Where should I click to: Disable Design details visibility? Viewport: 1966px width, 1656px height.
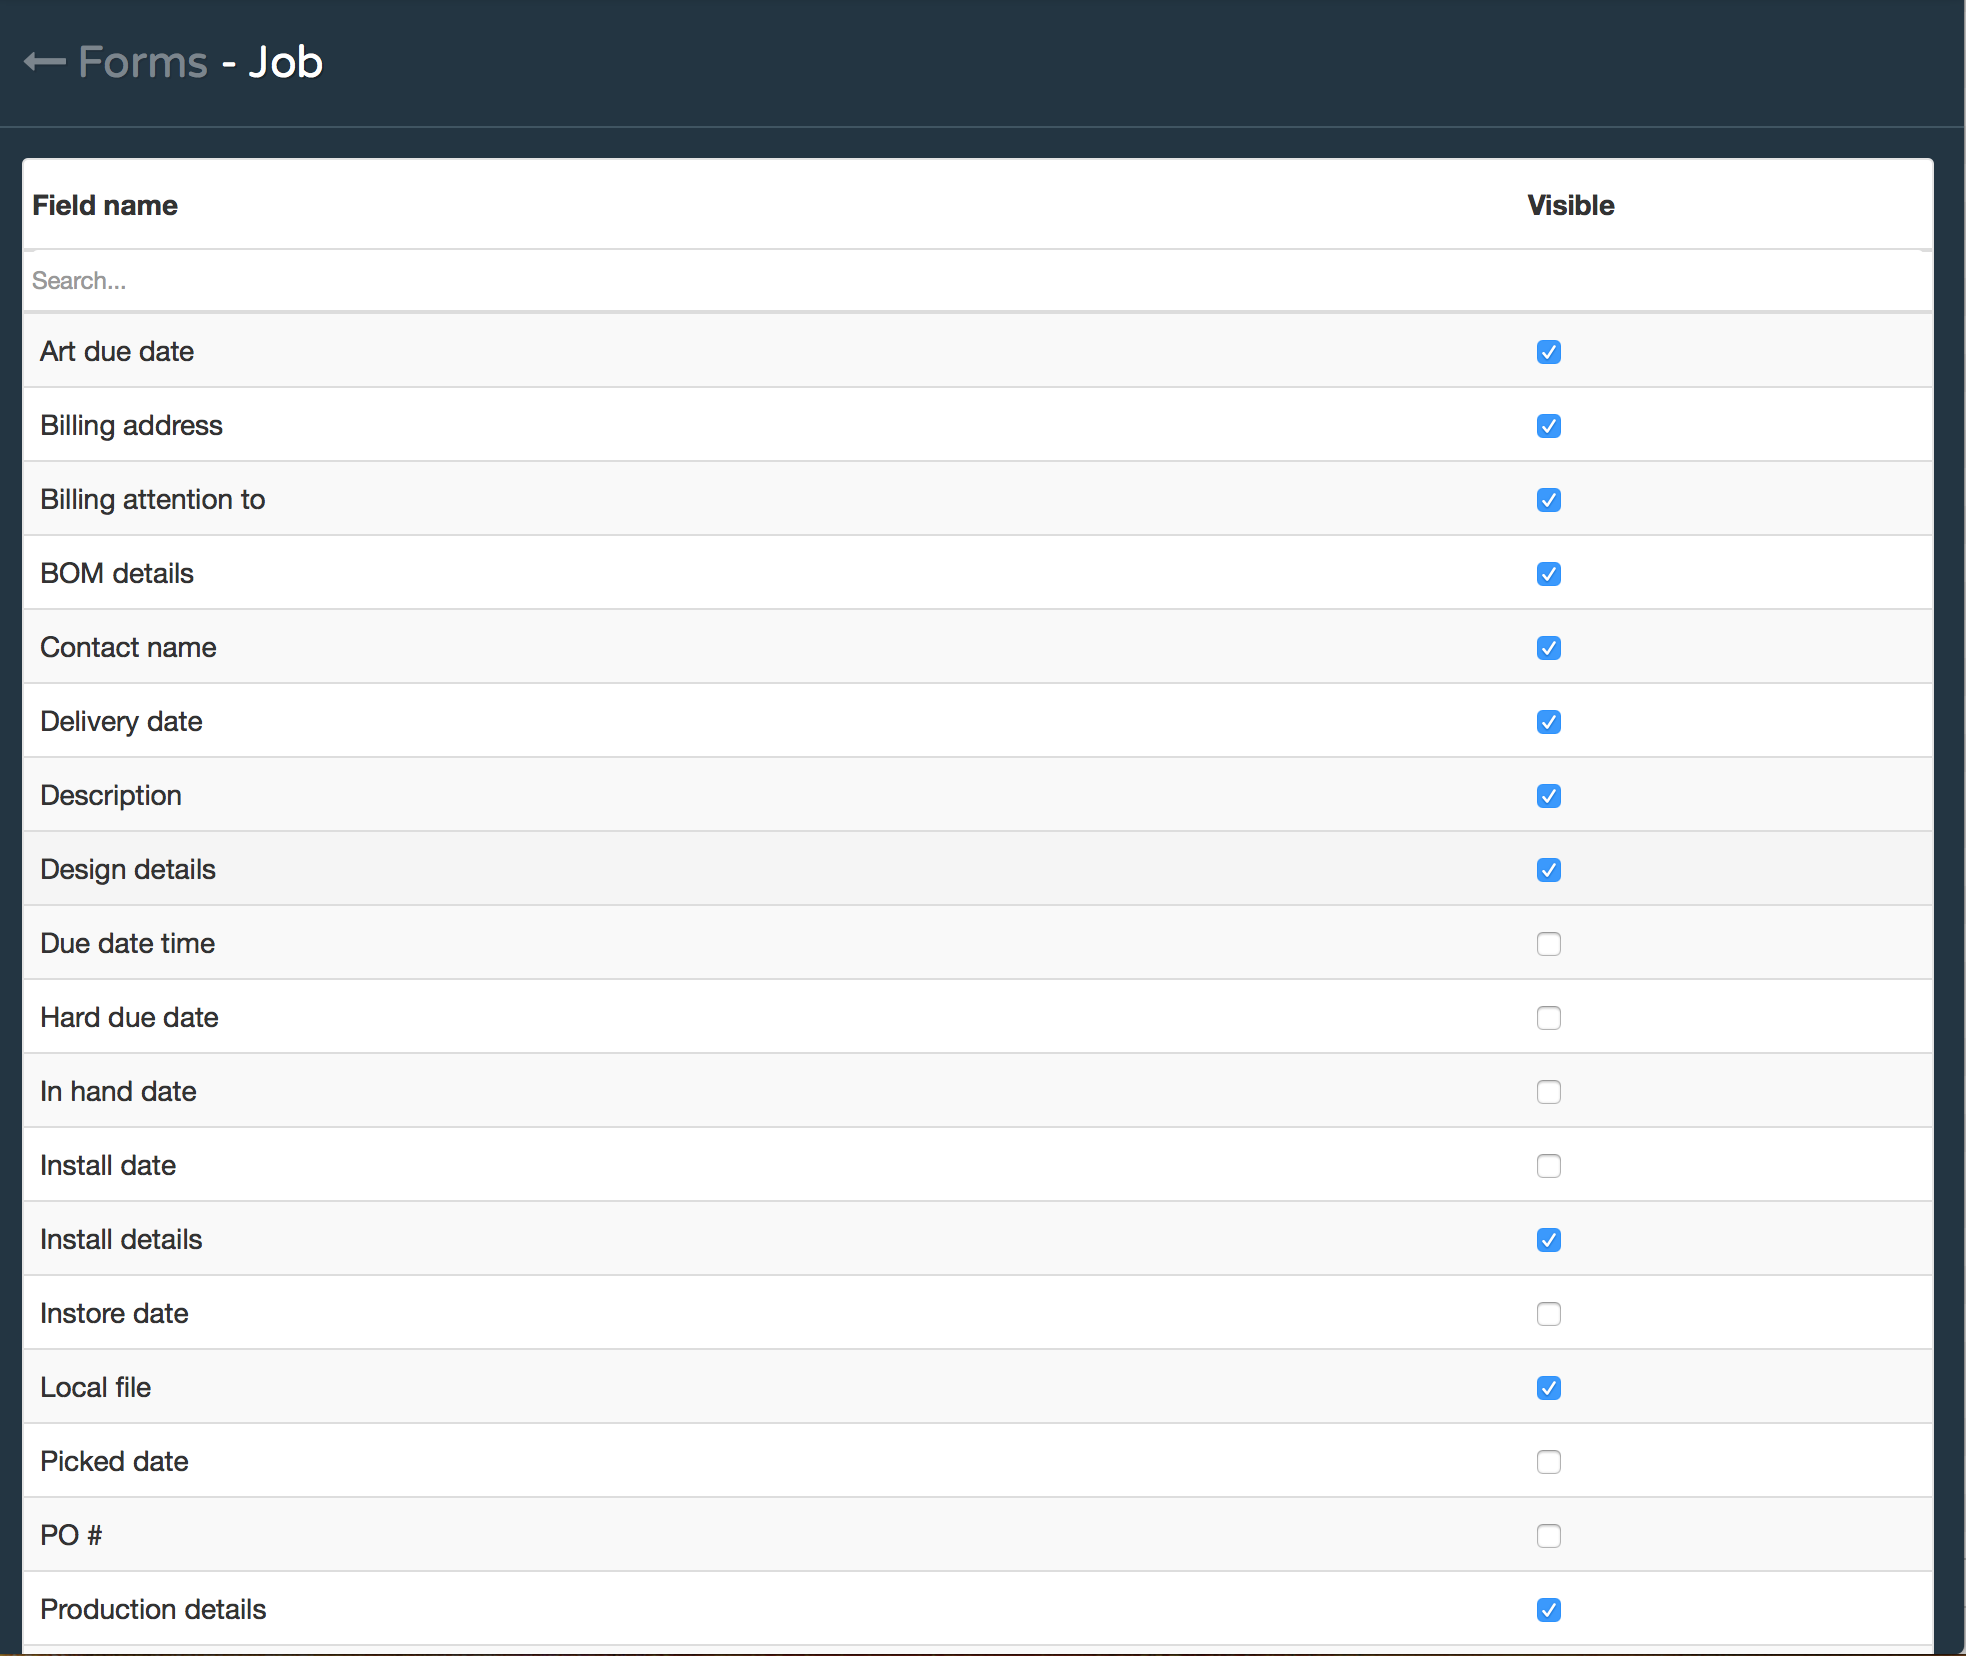pos(1548,870)
